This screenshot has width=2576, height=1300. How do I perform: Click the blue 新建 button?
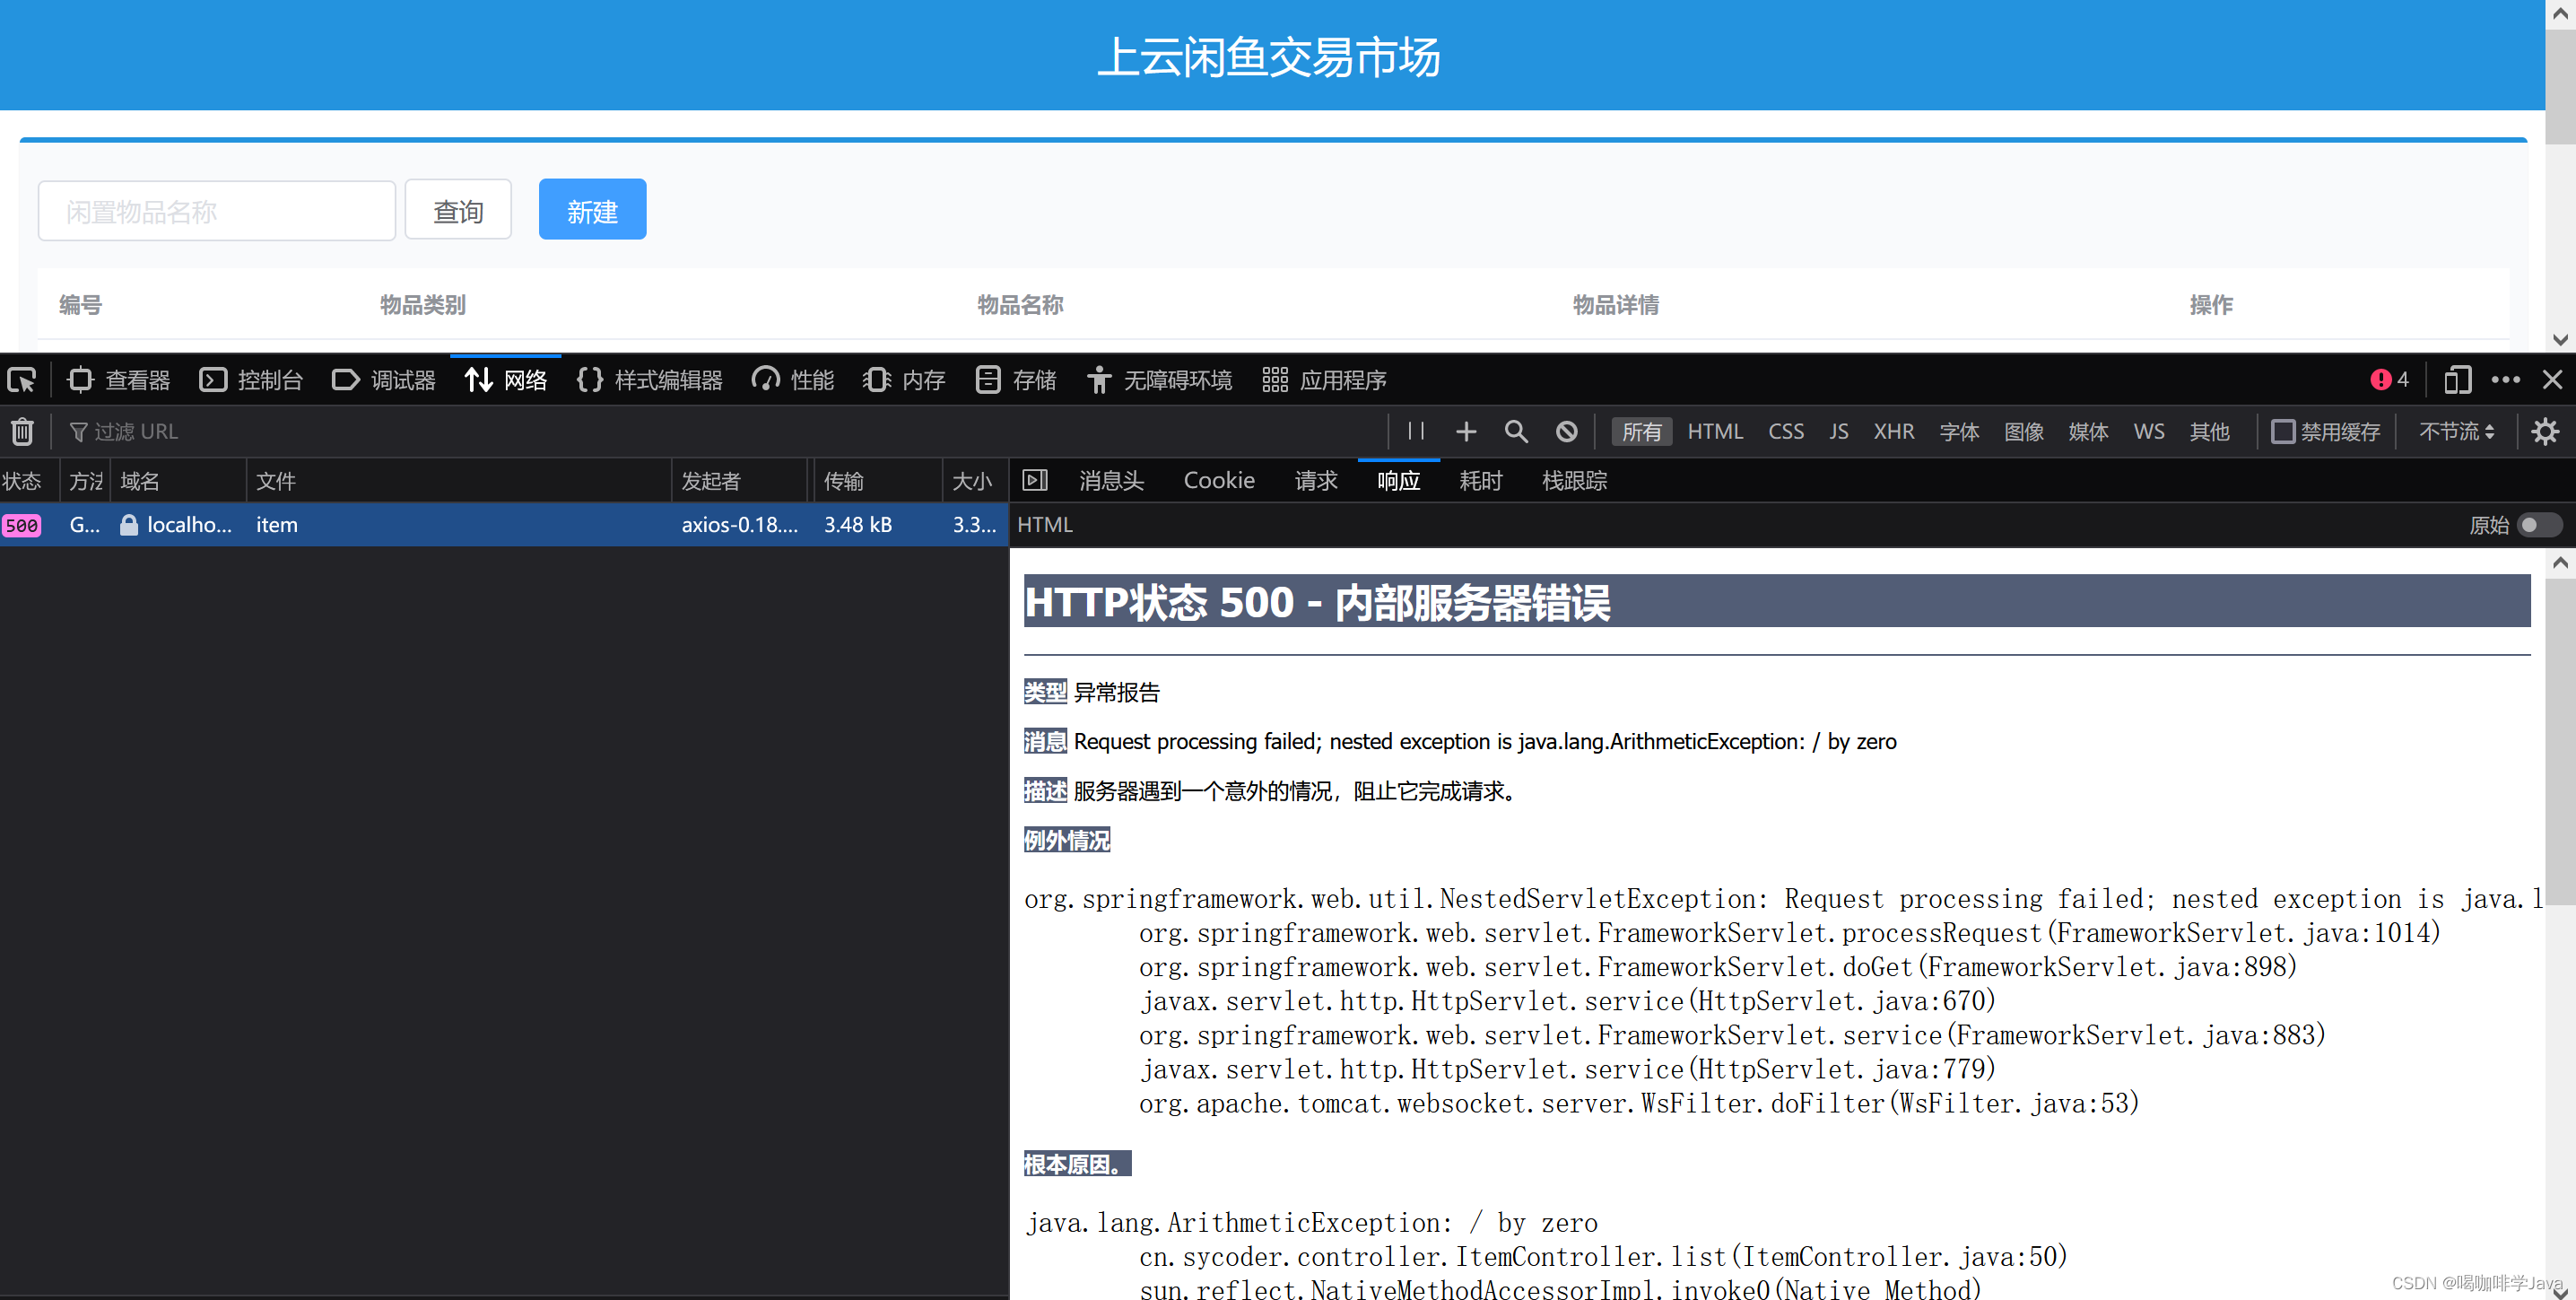(x=592, y=210)
